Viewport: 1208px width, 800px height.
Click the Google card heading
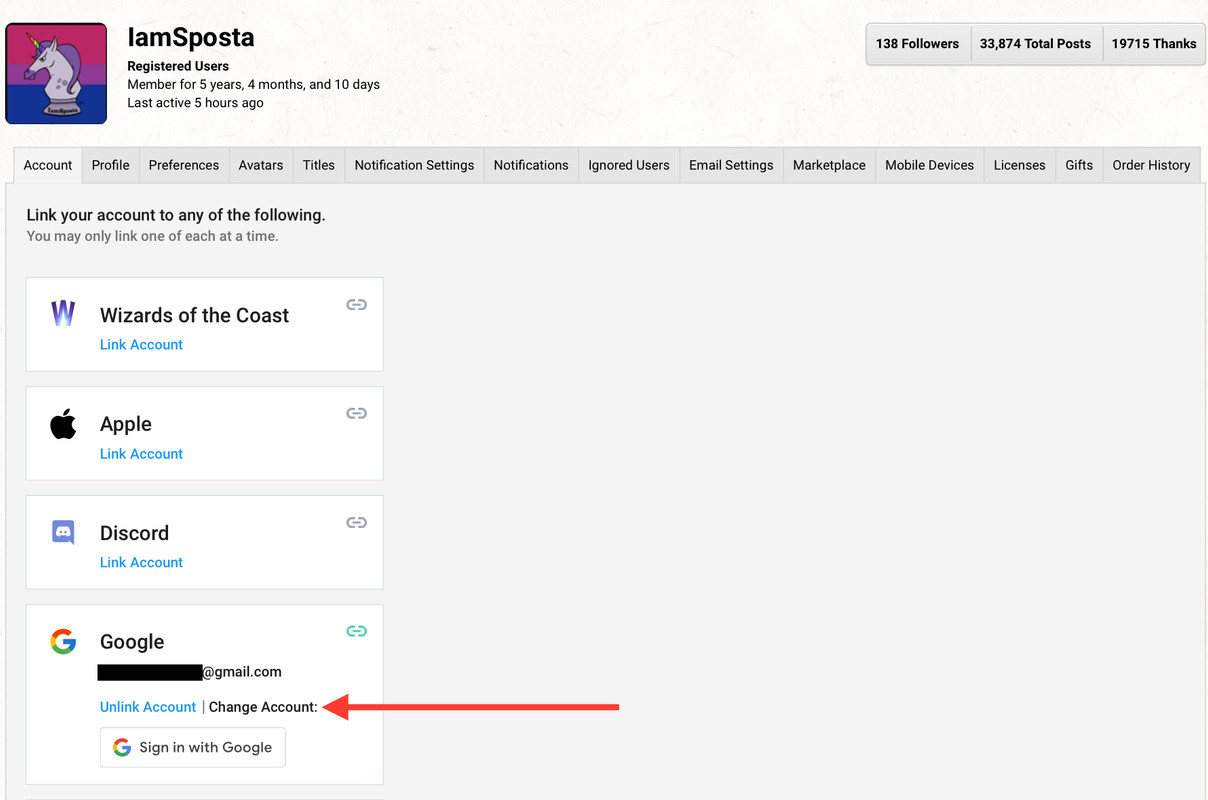point(132,642)
